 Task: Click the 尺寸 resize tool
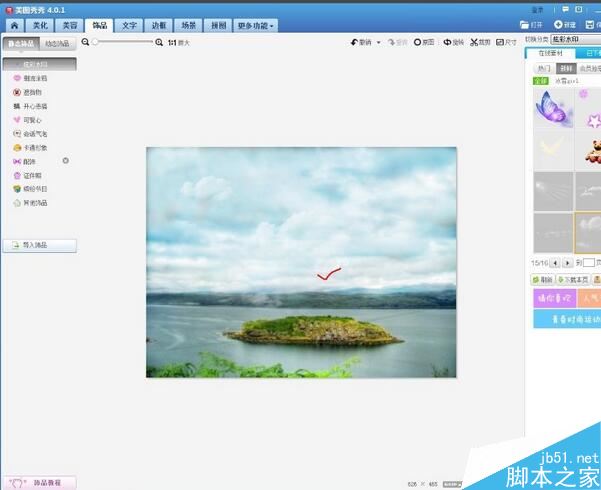coord(506,42)
